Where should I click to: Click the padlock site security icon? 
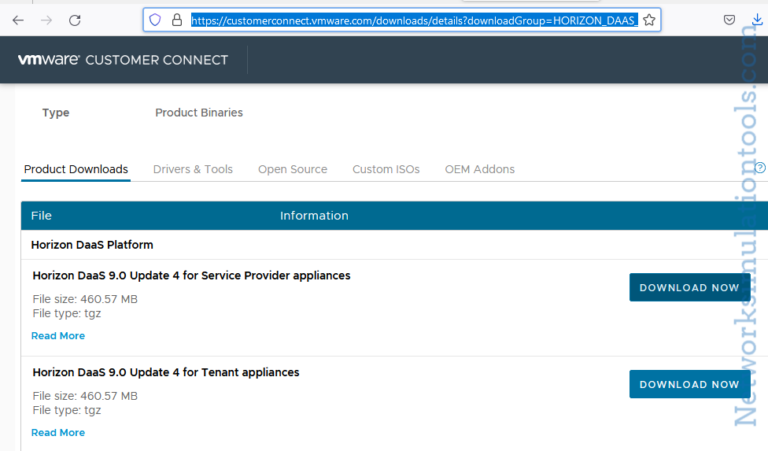click(176, 20)
